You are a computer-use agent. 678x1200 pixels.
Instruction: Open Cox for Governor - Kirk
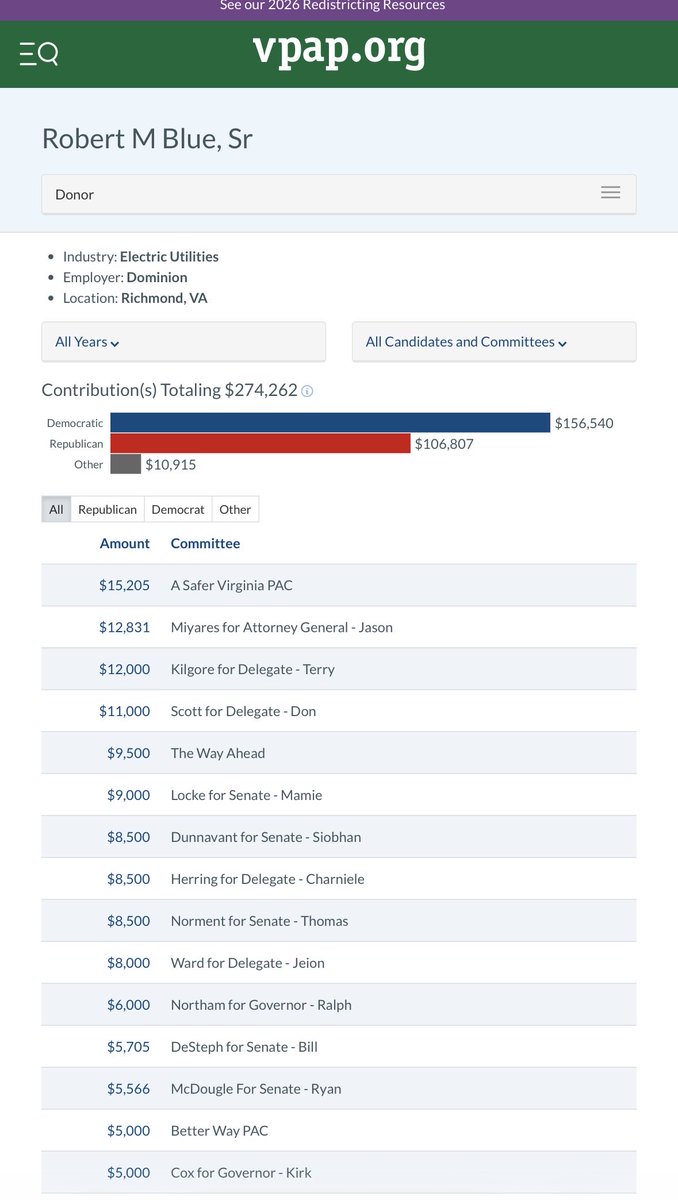(x=241, y=1173)
